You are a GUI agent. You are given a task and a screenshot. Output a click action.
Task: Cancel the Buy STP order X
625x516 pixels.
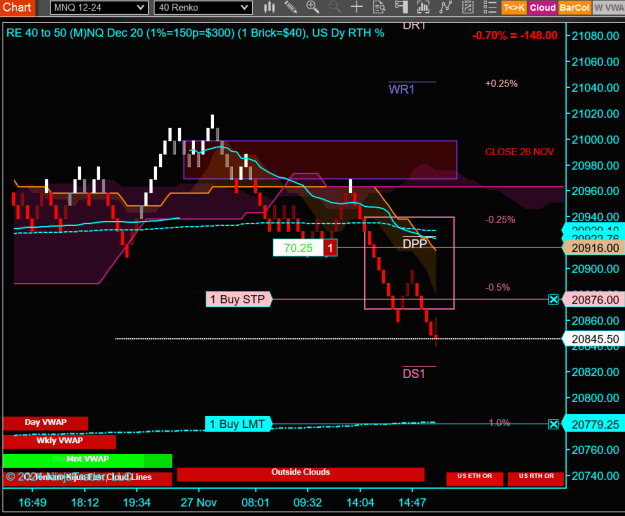pyautogui.click(x=553, y=300)
